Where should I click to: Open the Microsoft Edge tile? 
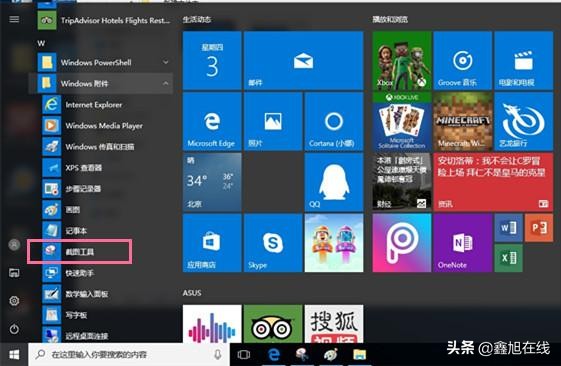click(x=212, y=122)
